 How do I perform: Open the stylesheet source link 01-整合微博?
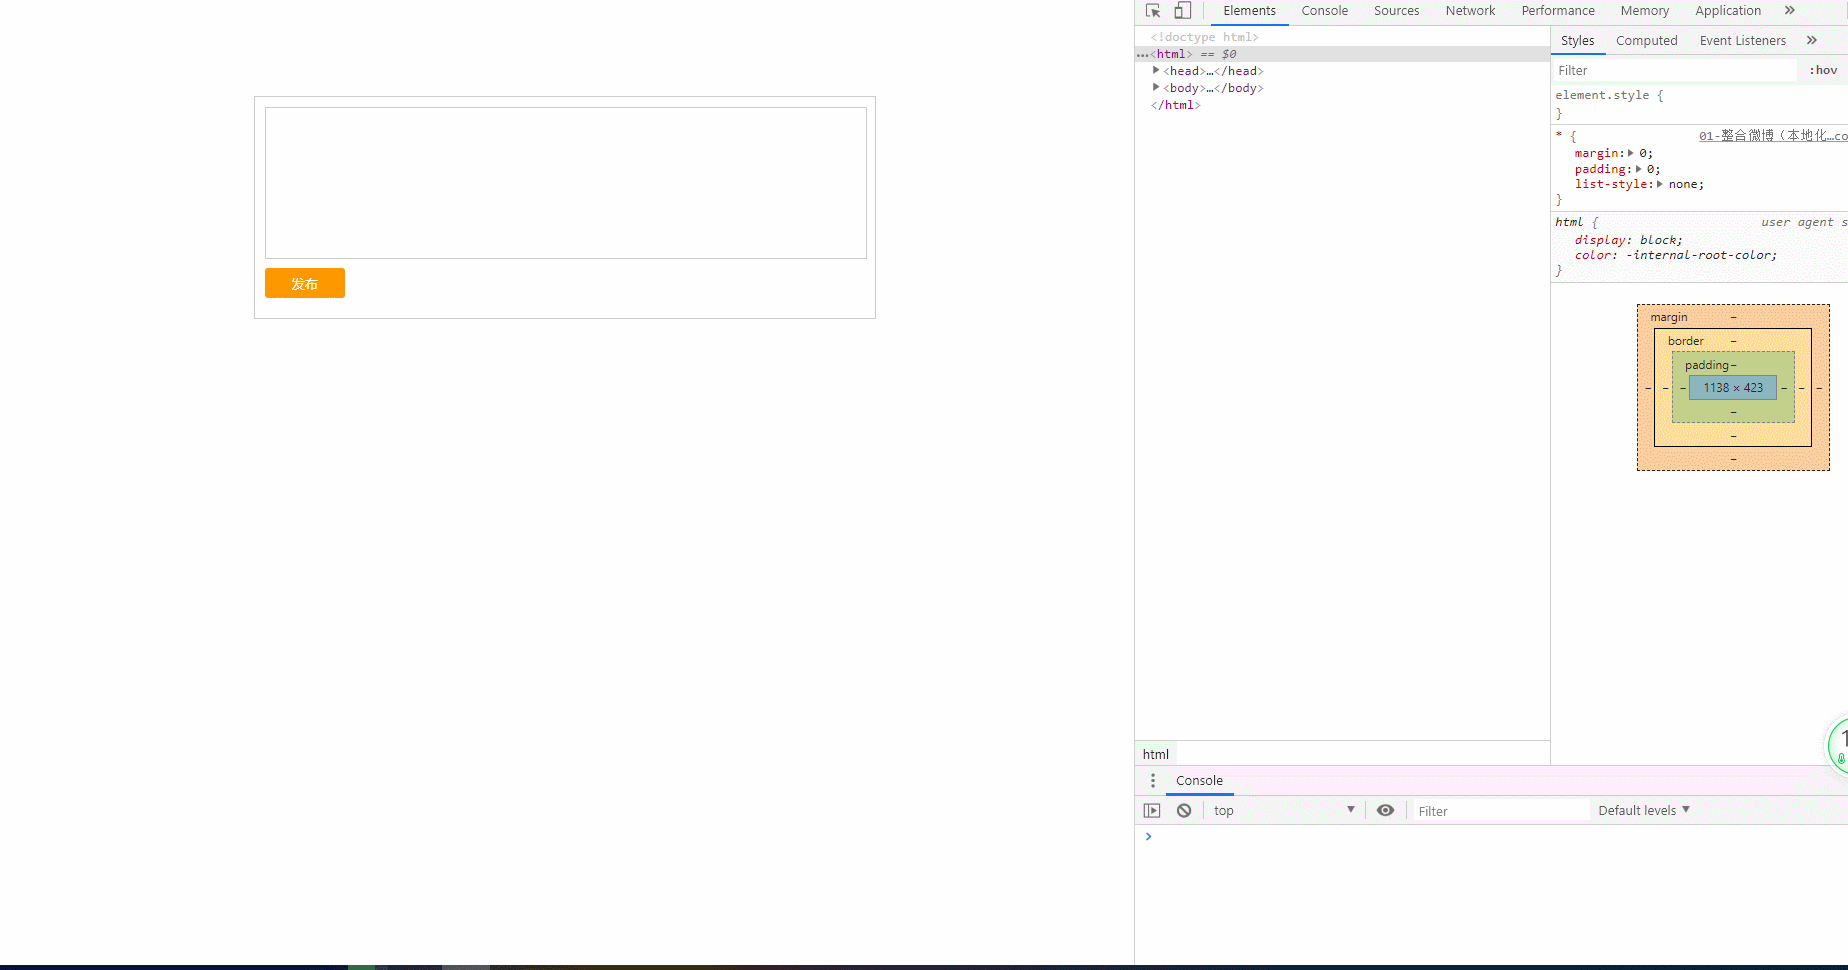[1773, 136]
